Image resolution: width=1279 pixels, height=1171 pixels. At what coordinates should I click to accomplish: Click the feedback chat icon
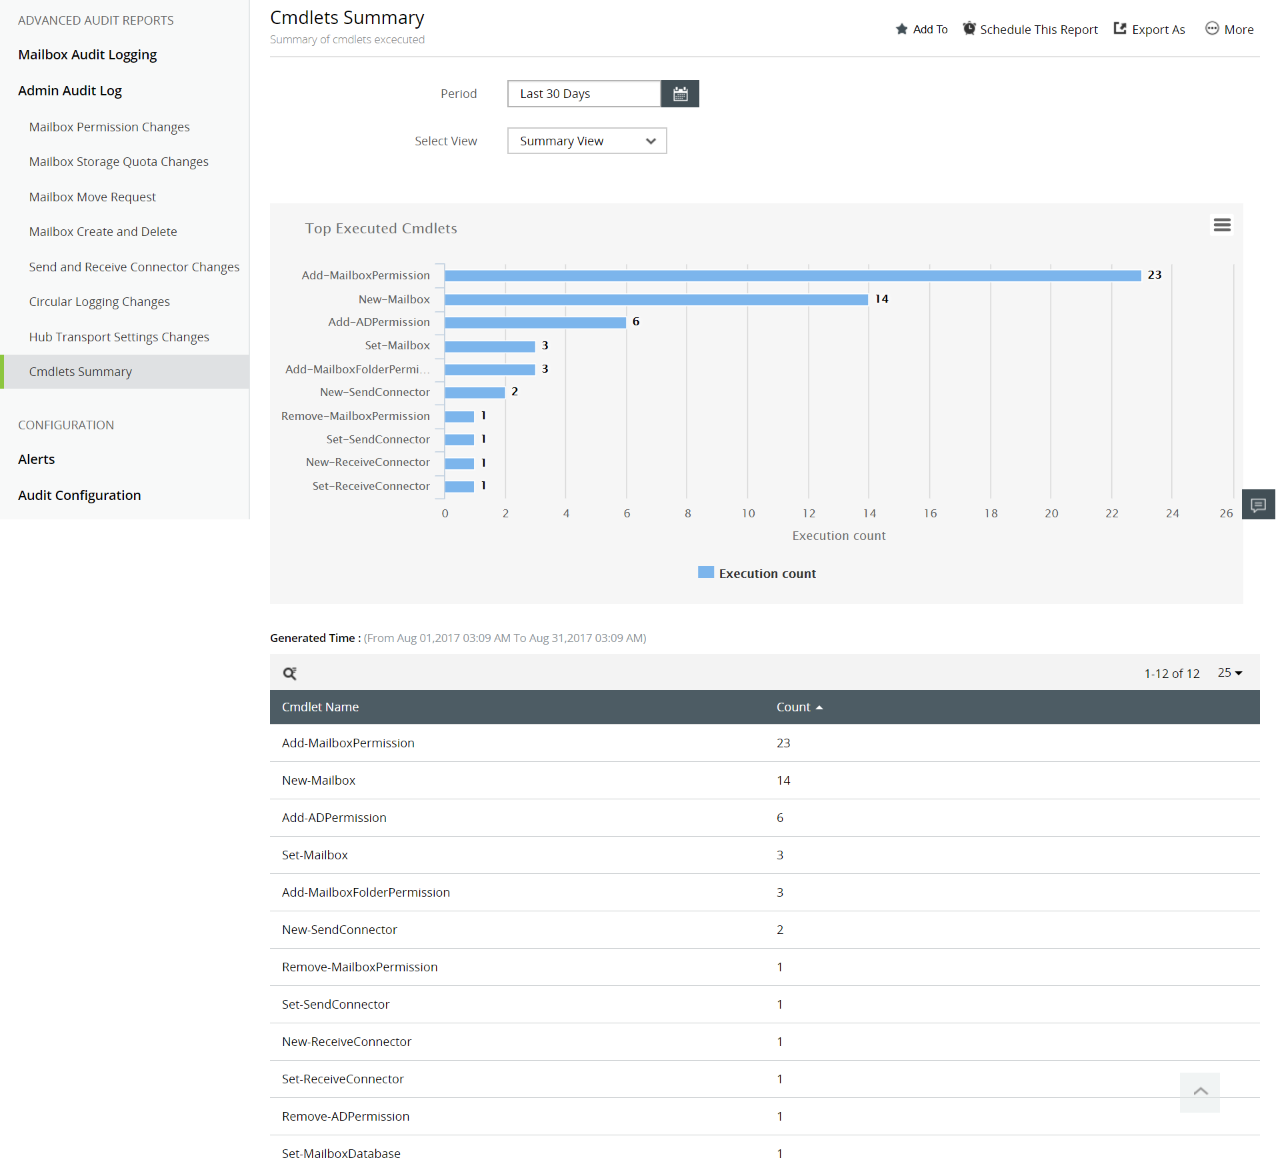[x=1258, y=504]
